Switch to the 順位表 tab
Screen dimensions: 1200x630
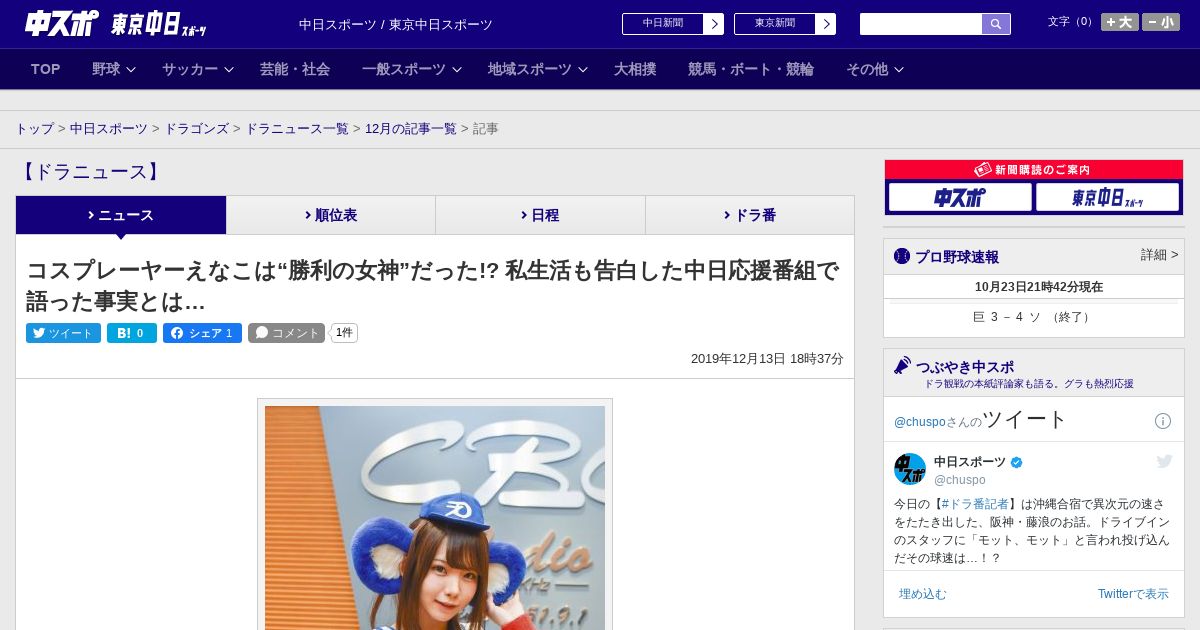point(331,215)
